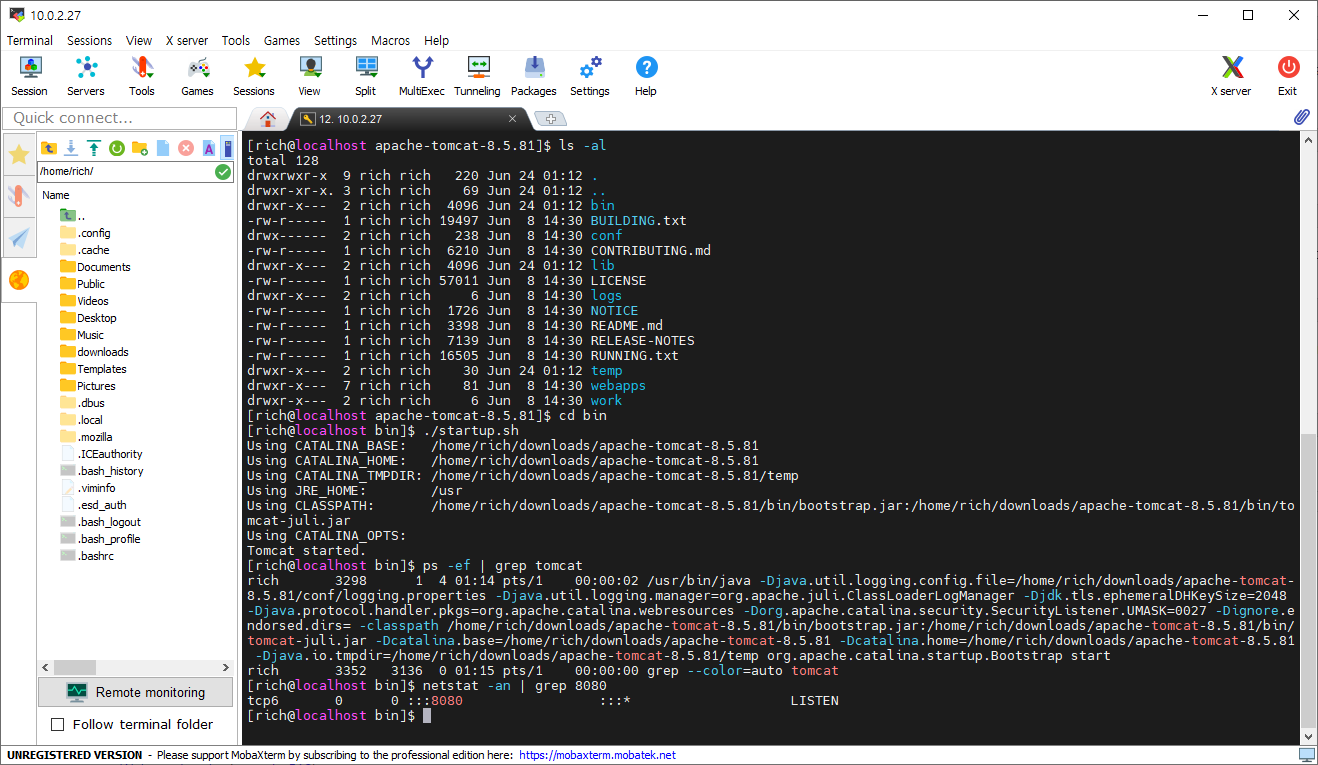1318x765 pixels.
Task: Click the paperclip attach icon
Action: click(1302, 117)
